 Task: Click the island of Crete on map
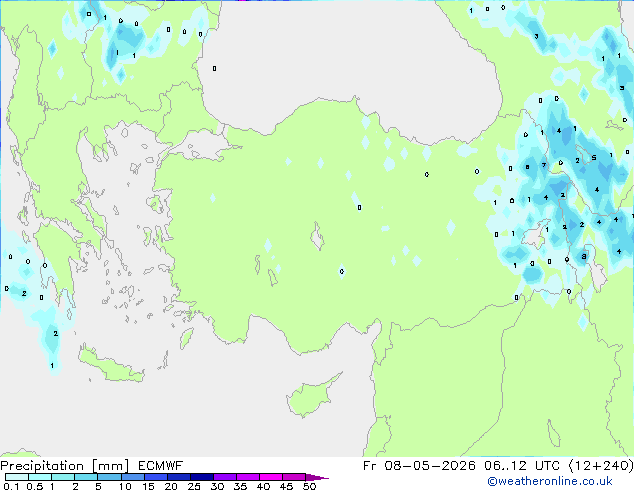point(111,366)
